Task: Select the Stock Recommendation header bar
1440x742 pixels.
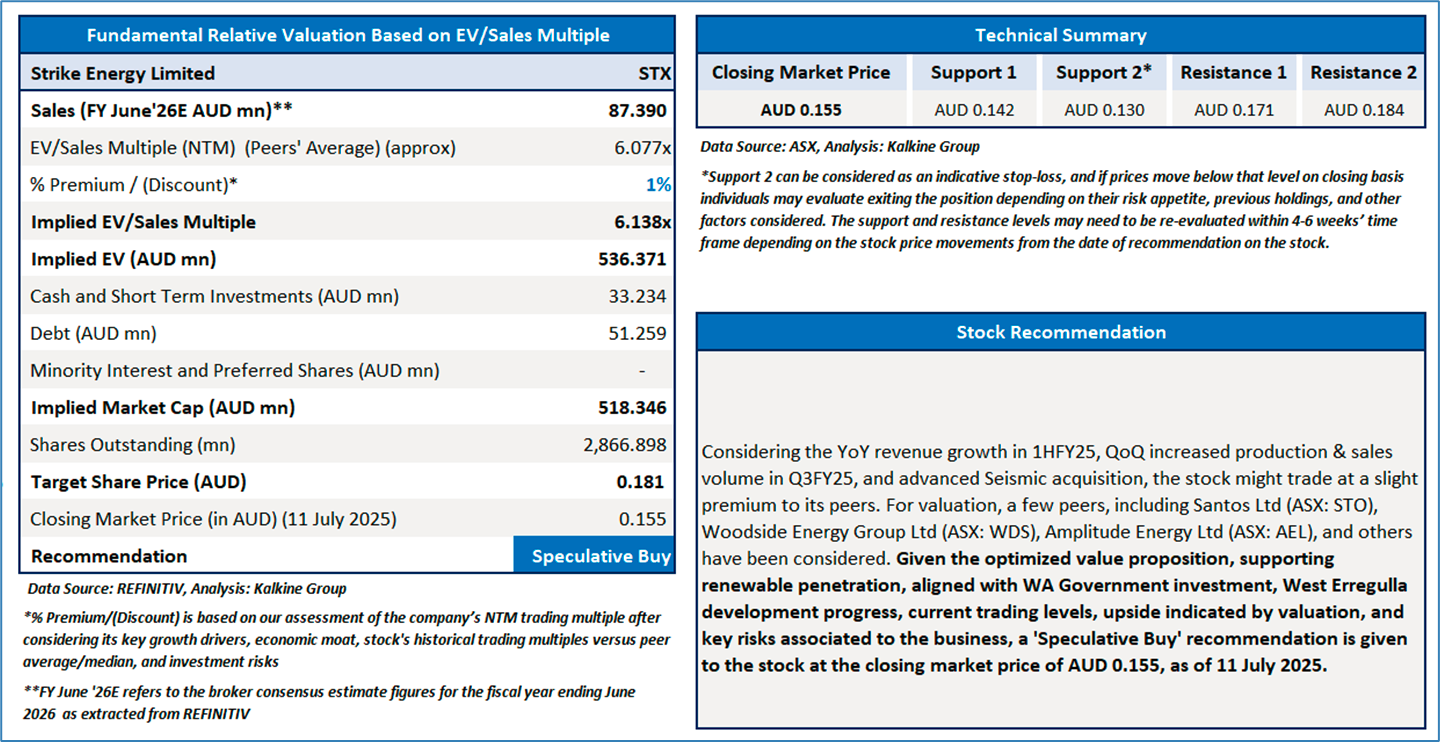Action: pos(1061,332)
